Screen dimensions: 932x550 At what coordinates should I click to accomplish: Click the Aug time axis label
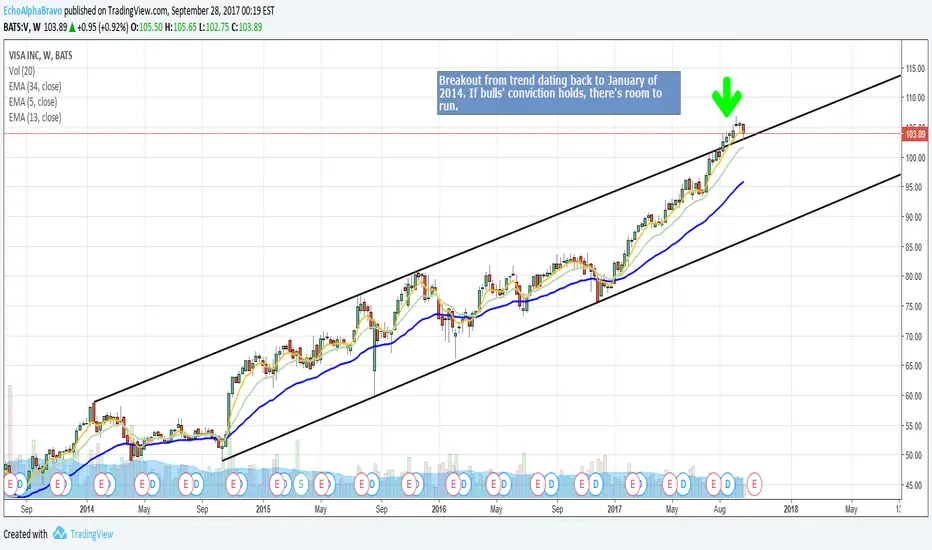[719, 509]
